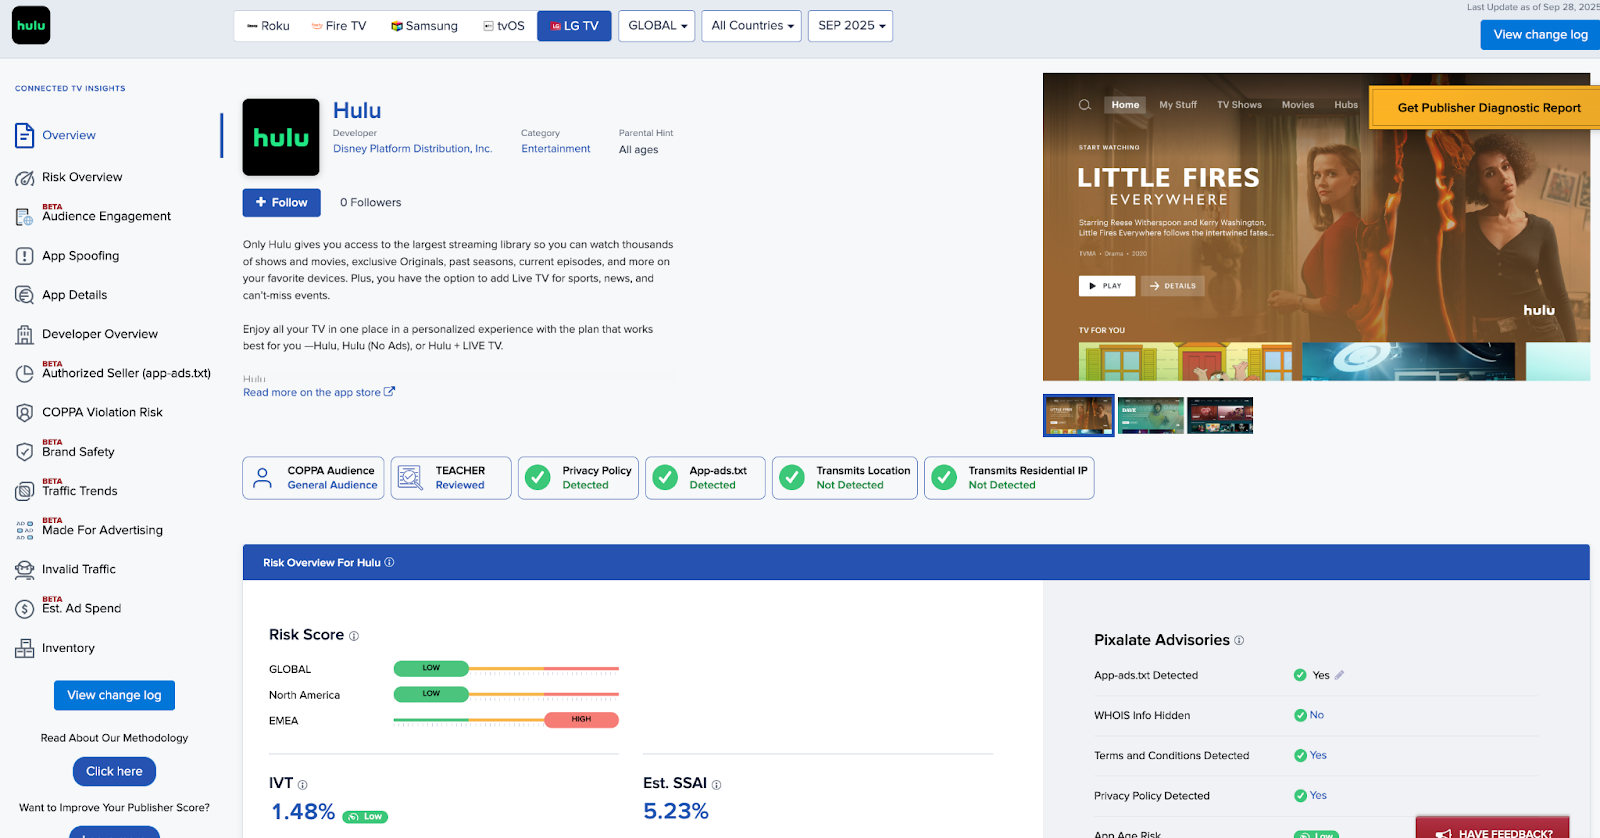
Task: Click the Invalid Traffic sidebar icon
Action: 24,570
